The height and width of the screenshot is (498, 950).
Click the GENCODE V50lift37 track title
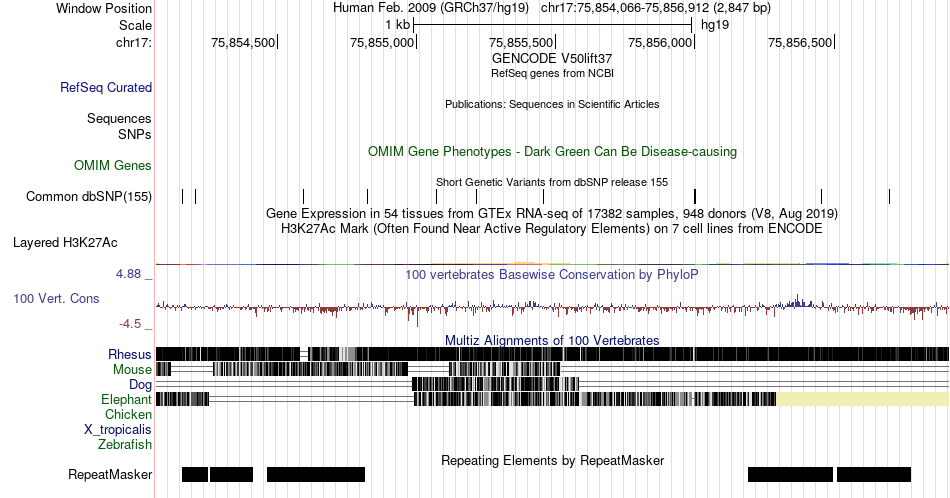coord(552,59)
